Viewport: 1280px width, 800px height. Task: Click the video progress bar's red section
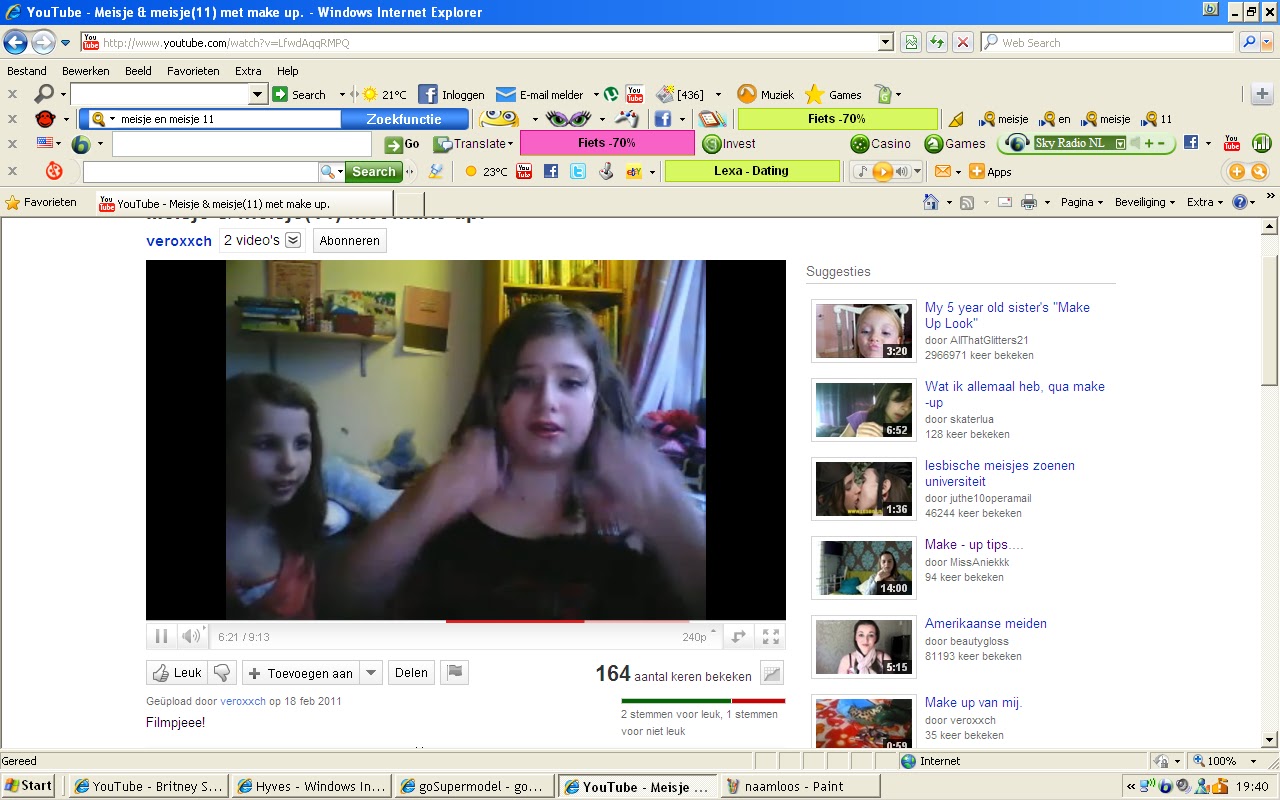pyautogui.click(x=515, y=621)
